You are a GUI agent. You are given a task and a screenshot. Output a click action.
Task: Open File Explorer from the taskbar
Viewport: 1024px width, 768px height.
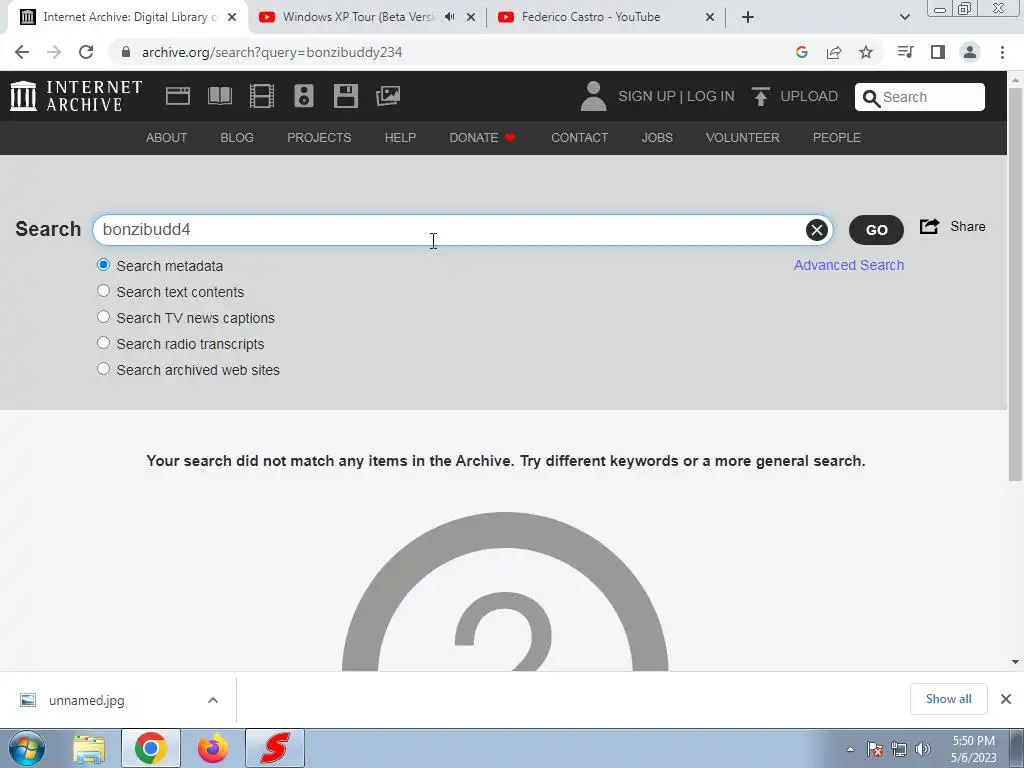tap(89, 748)
